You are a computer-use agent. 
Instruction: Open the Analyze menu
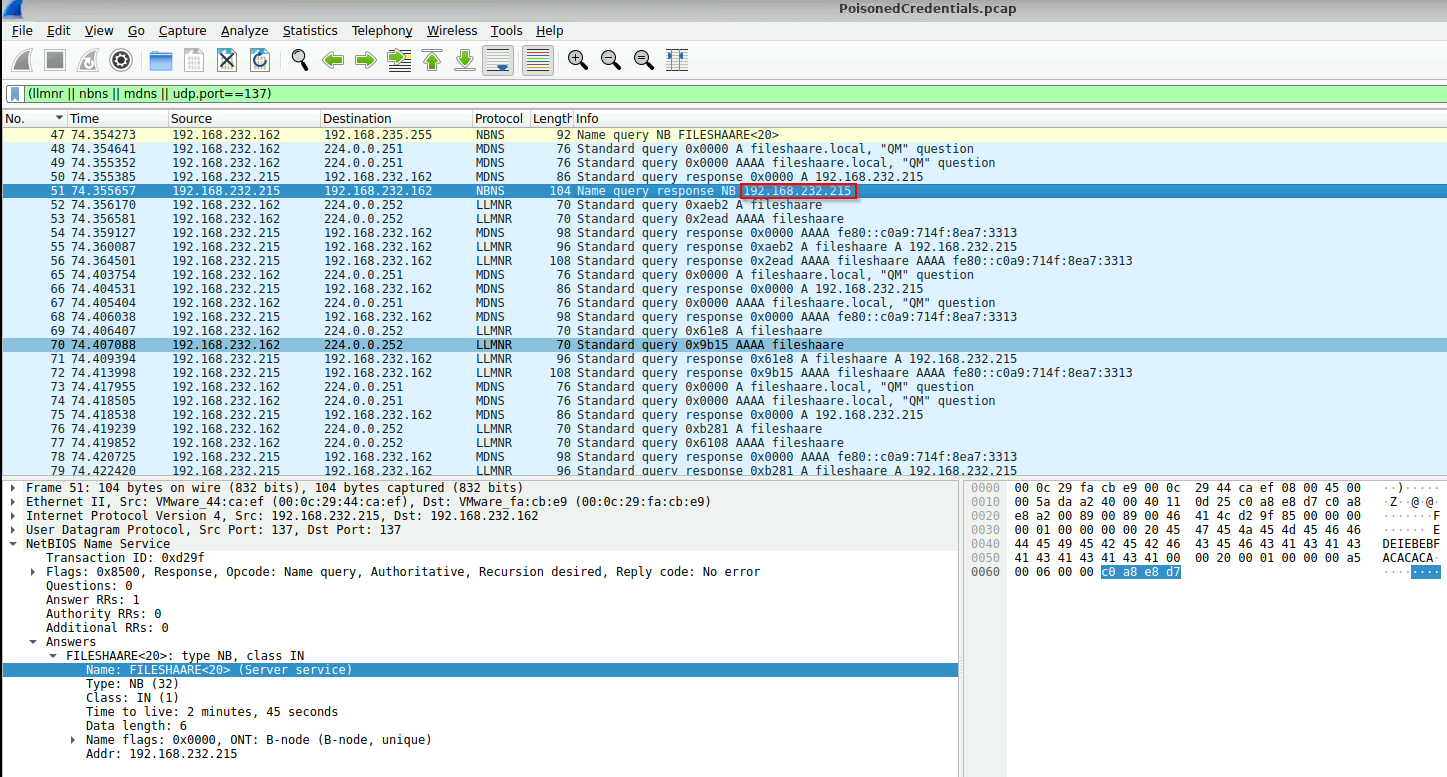click(x=244, y=31)
